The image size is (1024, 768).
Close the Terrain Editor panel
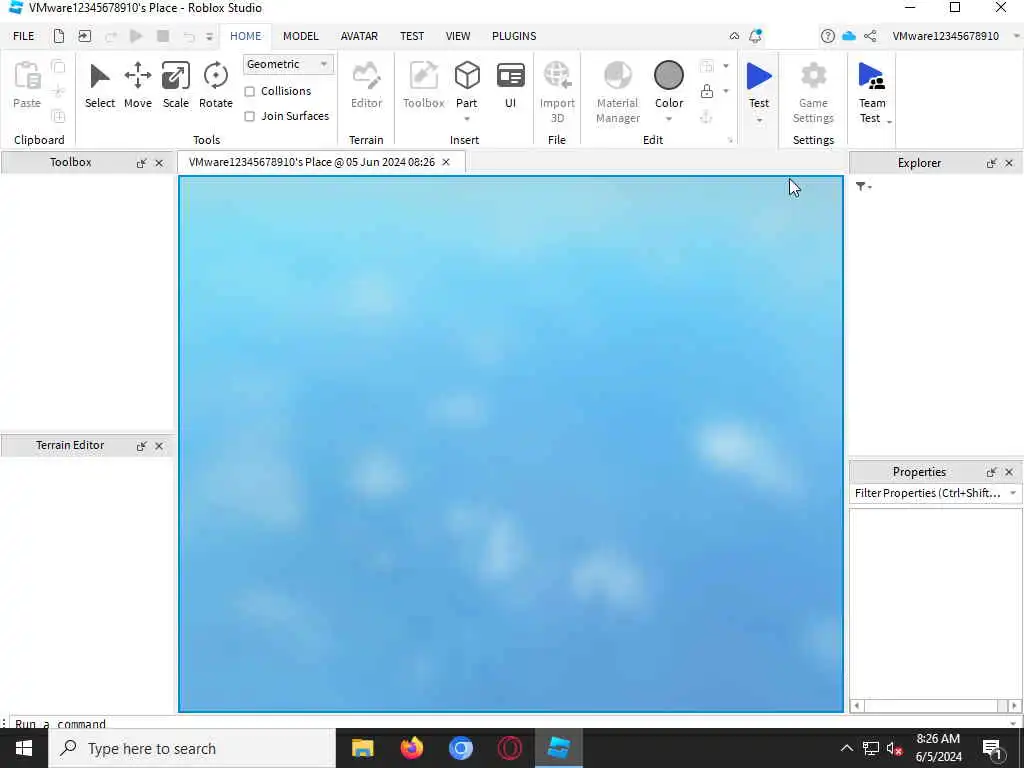click(x=159, y=446)
